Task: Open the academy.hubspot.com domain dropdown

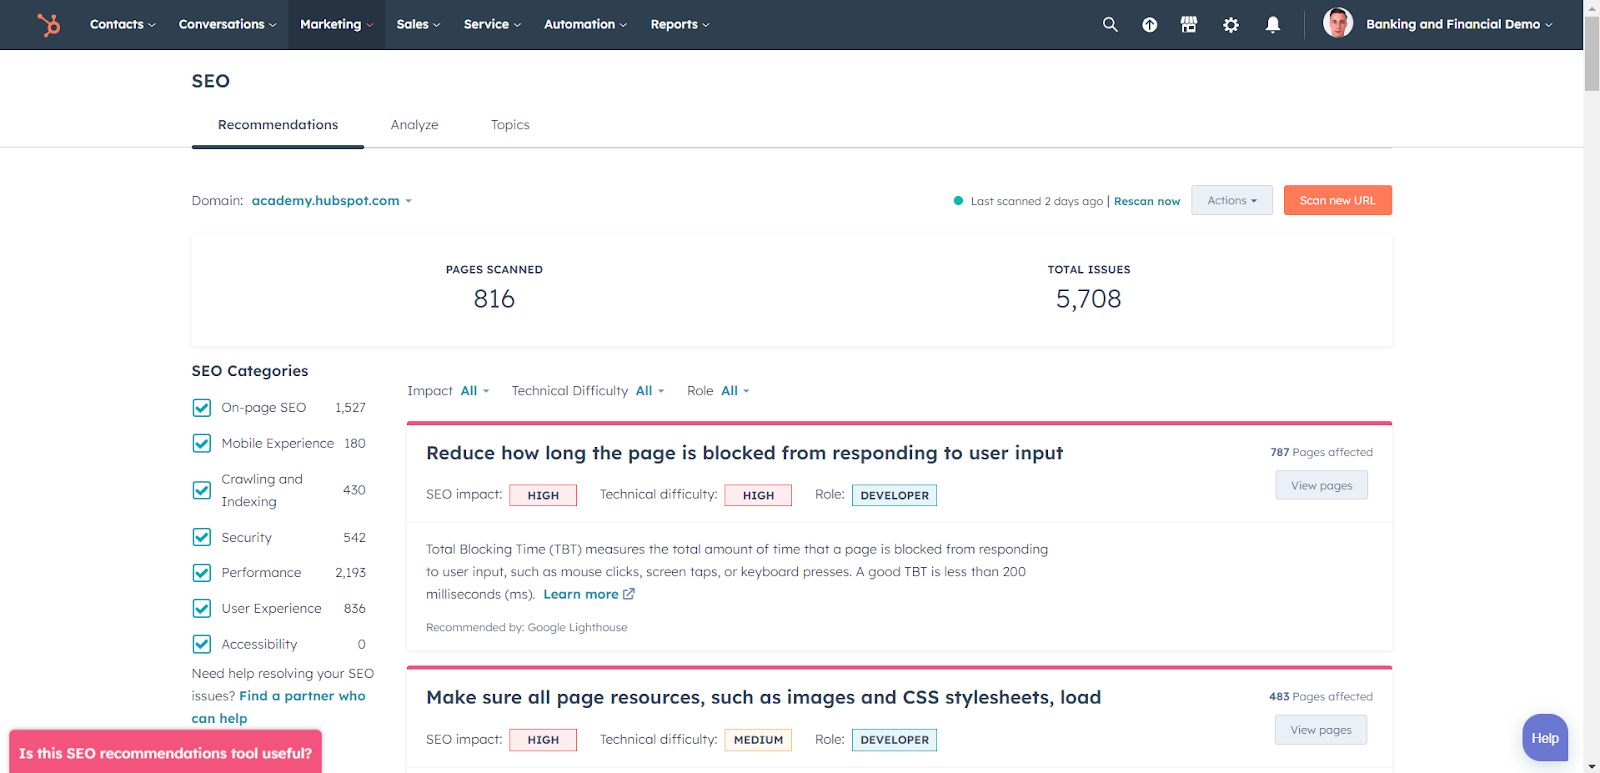Action: [x=332, y=201]
